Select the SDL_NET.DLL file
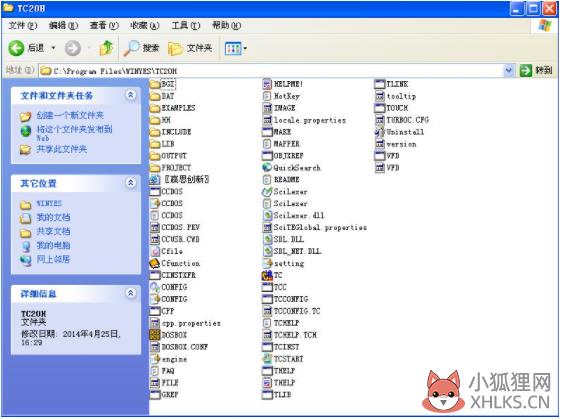The height and width of the screenshot is (418, 561). pos(292,251)
